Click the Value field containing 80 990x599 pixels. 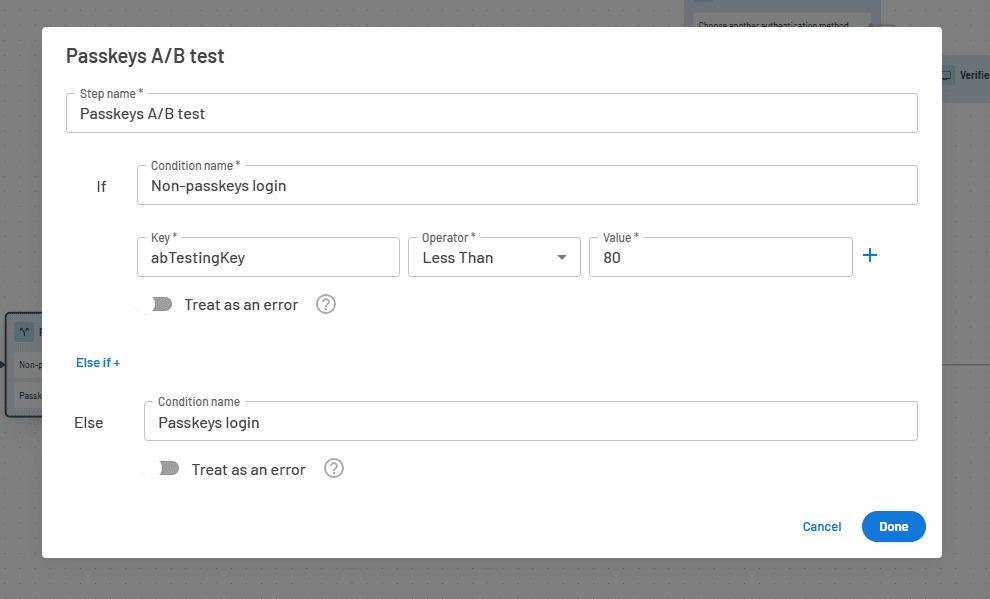(720, 257)
